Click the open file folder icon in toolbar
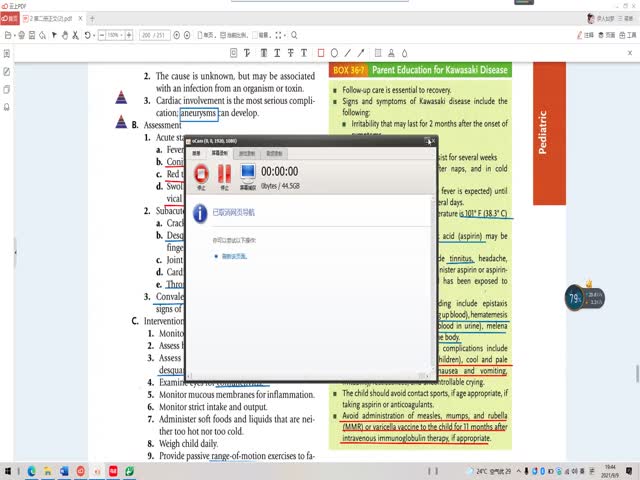Viewport: 640px width, 480px height. click(x=8, y=35)
